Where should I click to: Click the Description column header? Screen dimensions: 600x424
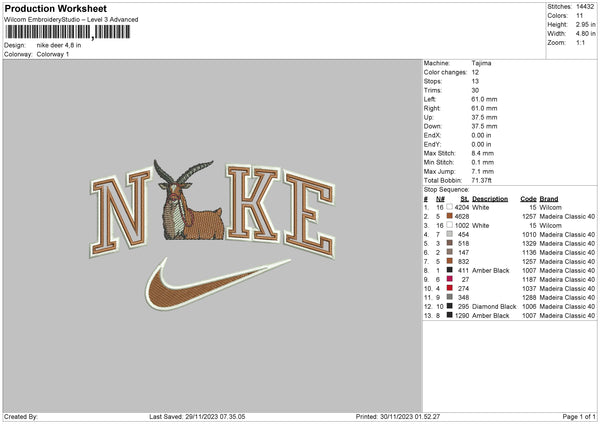coord(490,199)
